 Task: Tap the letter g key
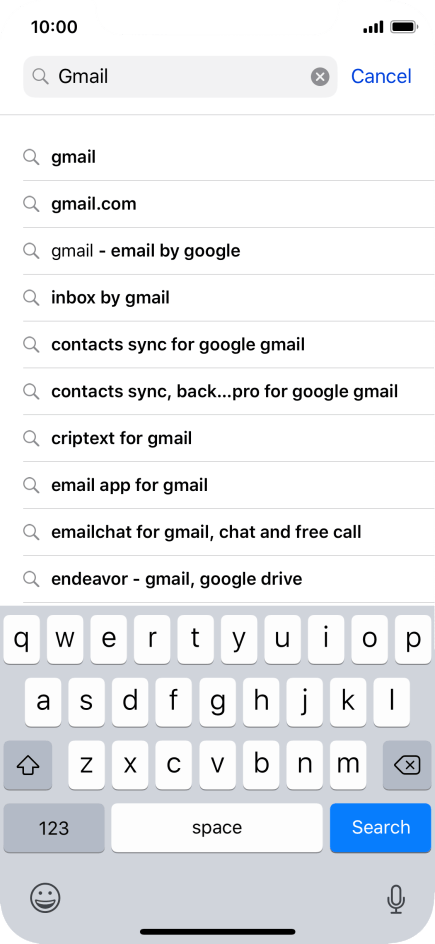[x=217, y=702]
